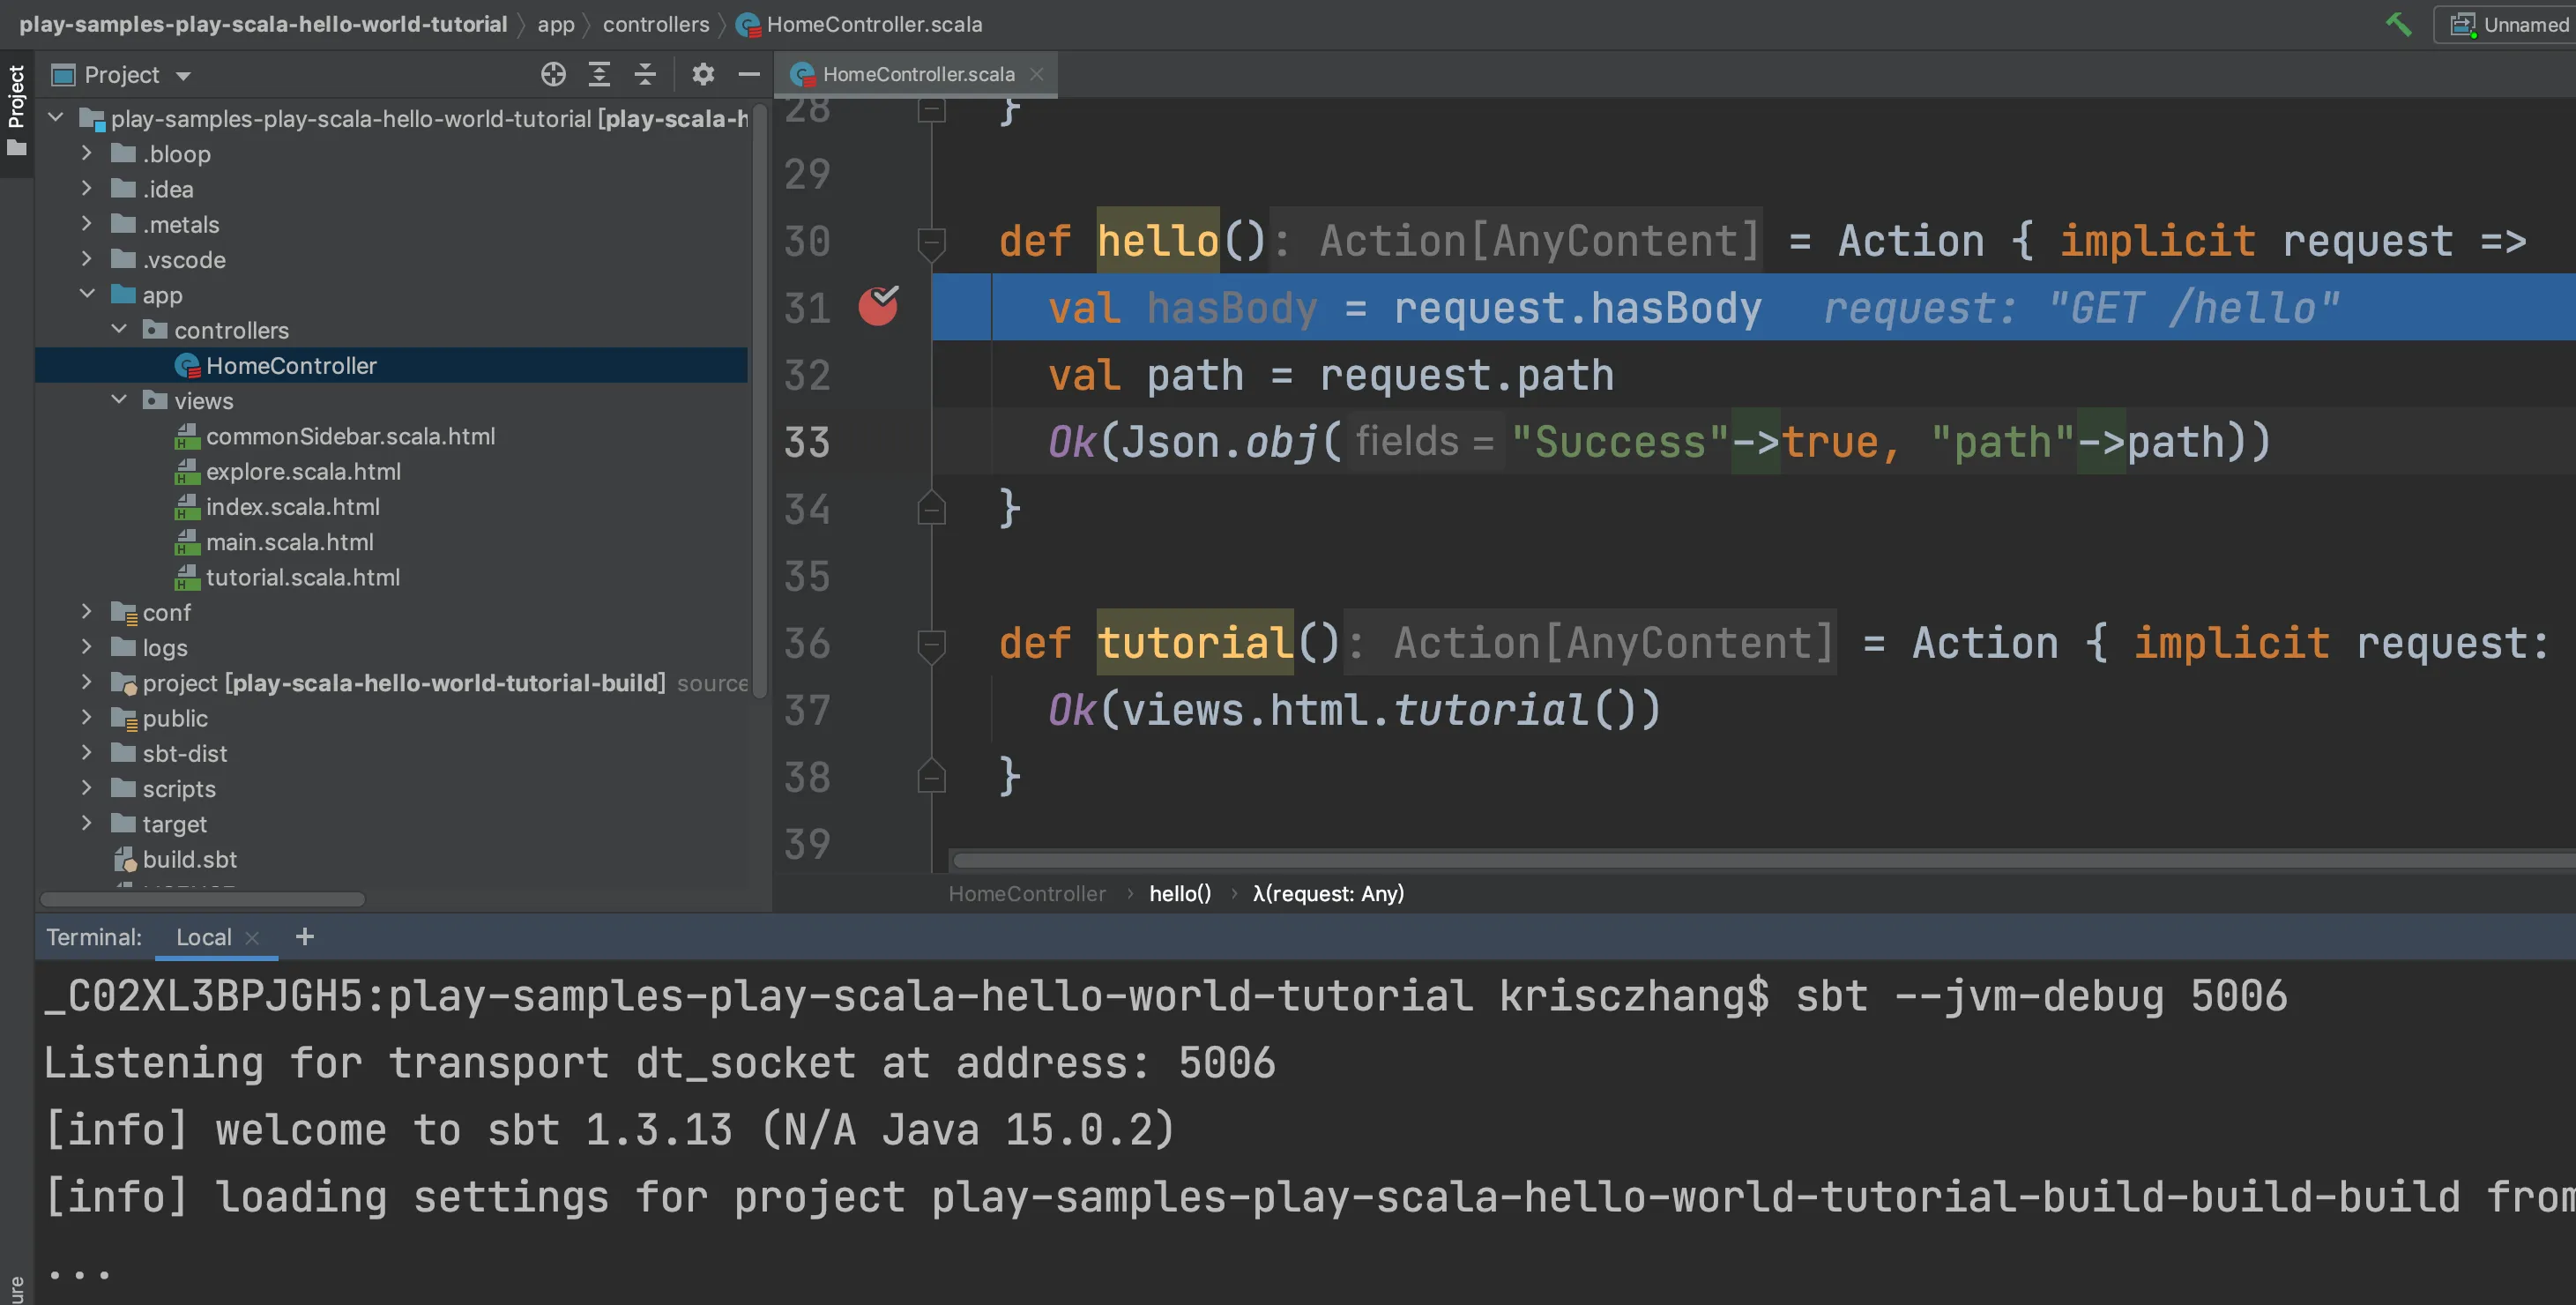This screenshot has width=2576, height=1305.
Task: Click the controllers breadcrumb in the navigation bar
Action: point(655,24)
